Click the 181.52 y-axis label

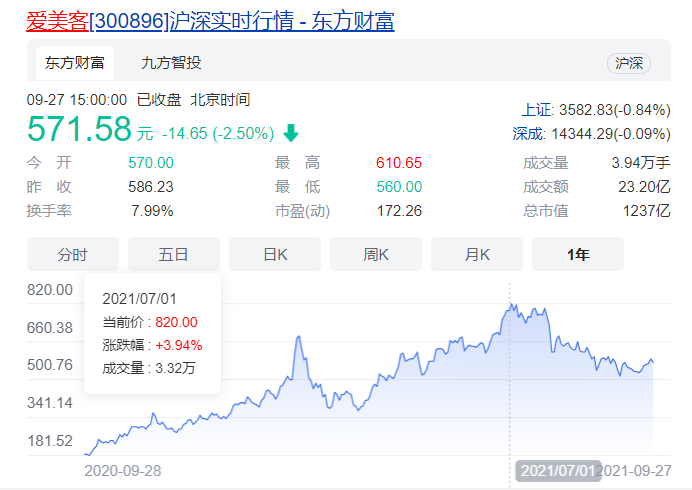50,441
